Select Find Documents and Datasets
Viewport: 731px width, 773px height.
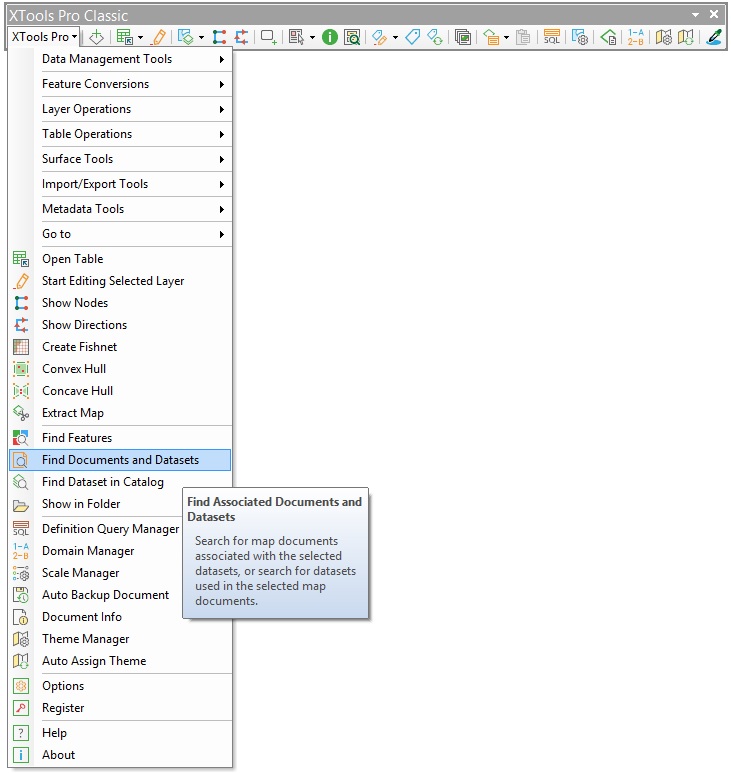coord(120,460)
